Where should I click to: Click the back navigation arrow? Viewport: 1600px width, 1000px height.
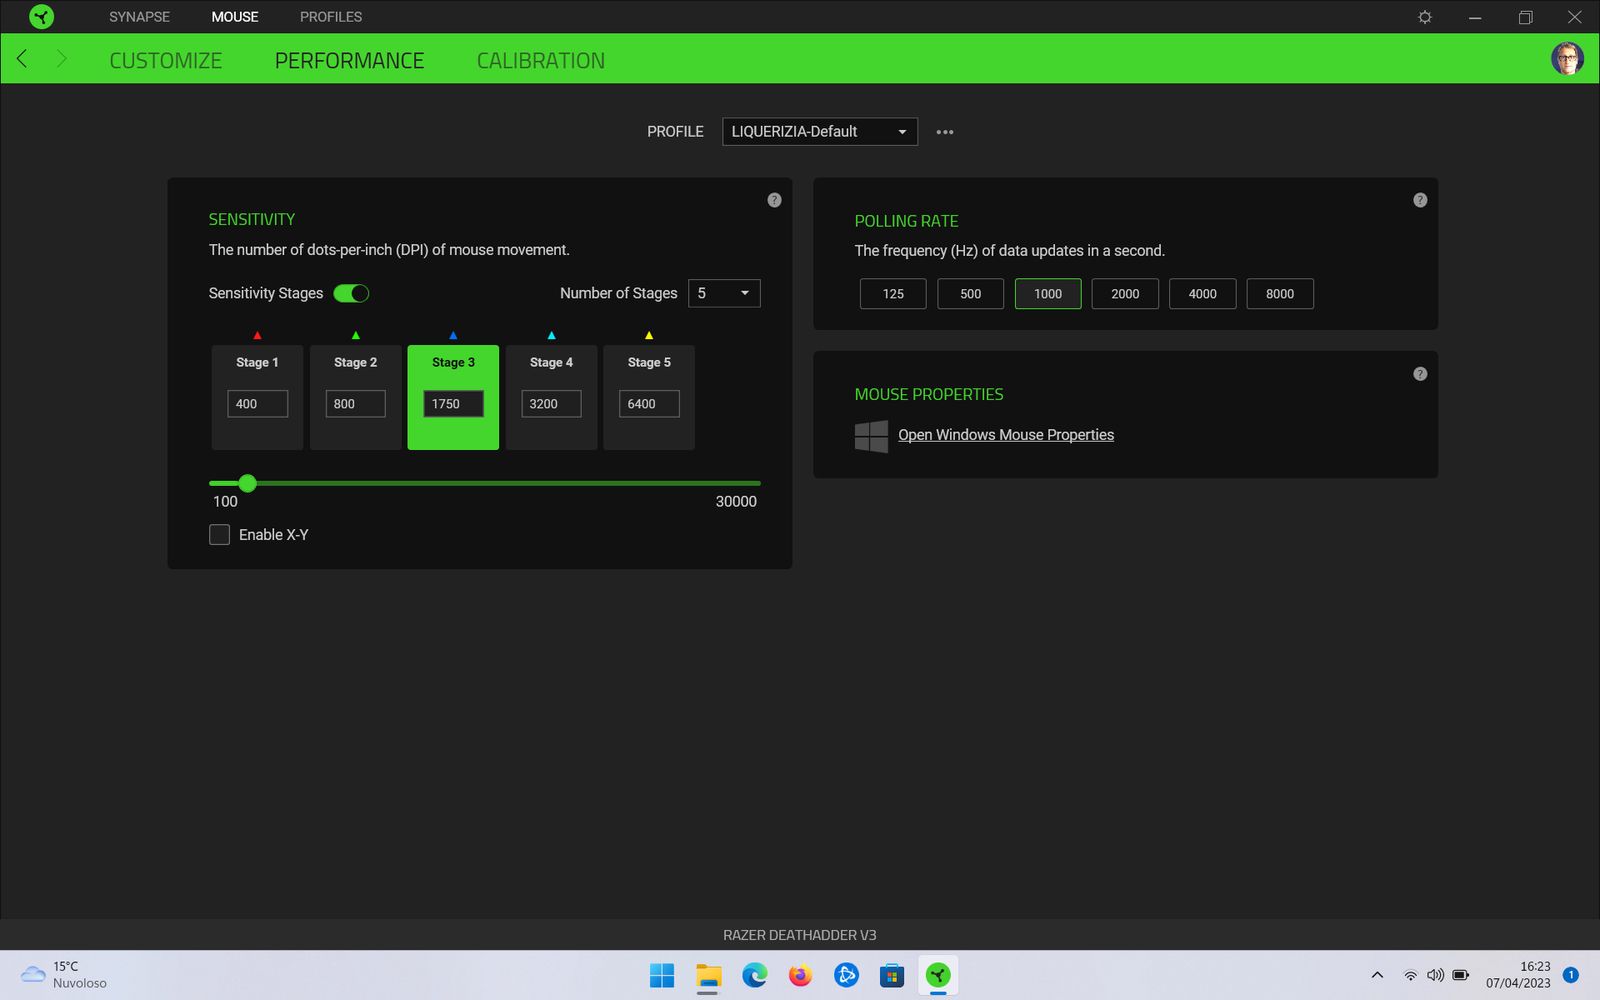point(22,59)
